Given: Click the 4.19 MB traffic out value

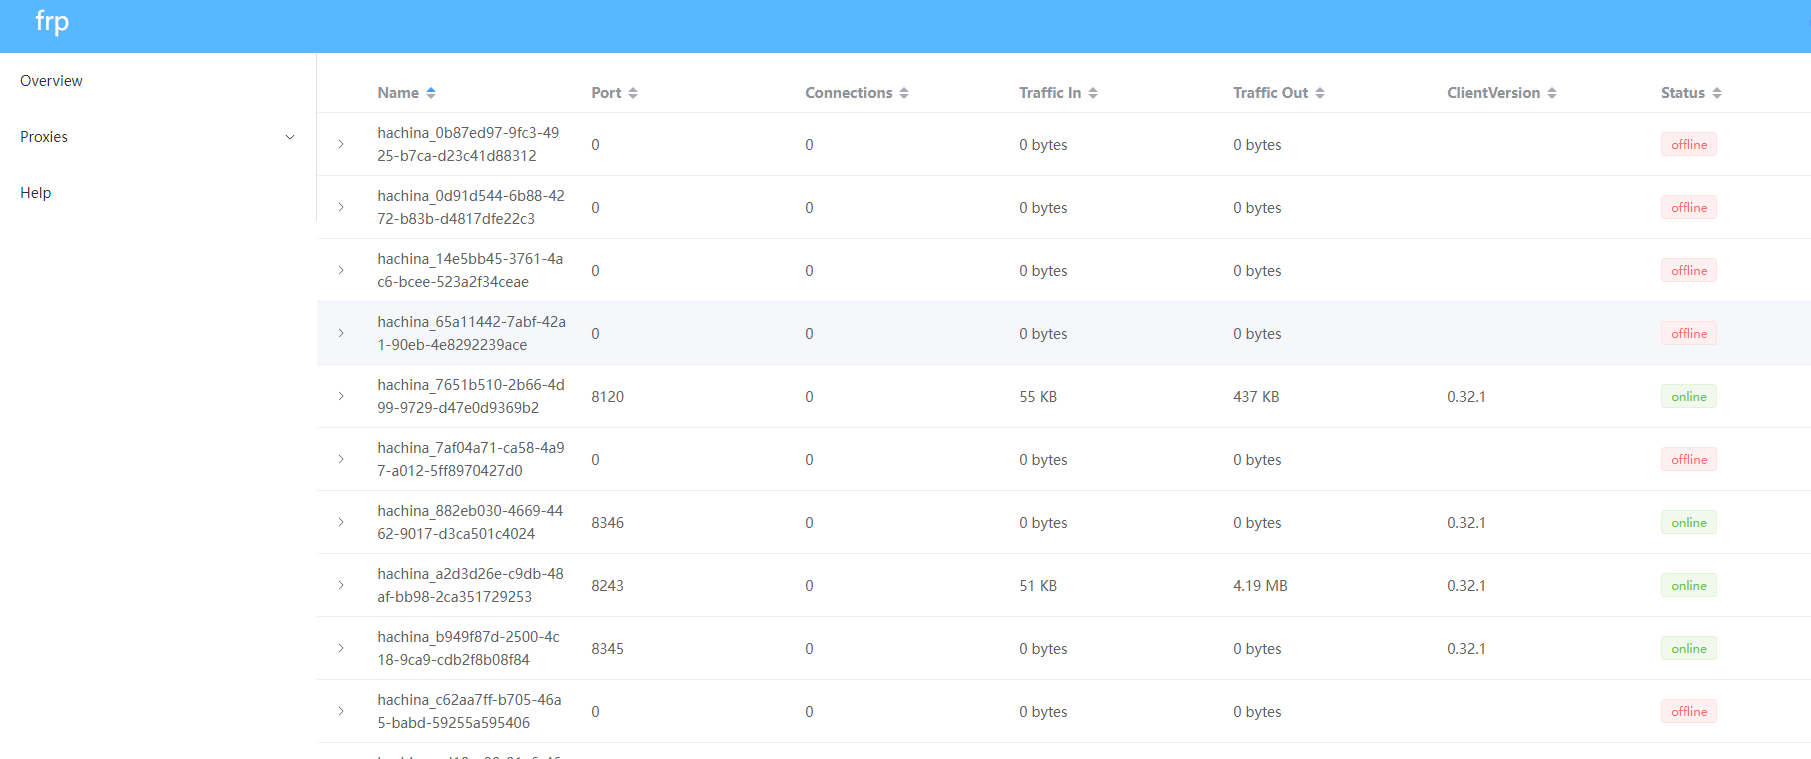Looking at the screenshot, I should [x=1260, y=585].
